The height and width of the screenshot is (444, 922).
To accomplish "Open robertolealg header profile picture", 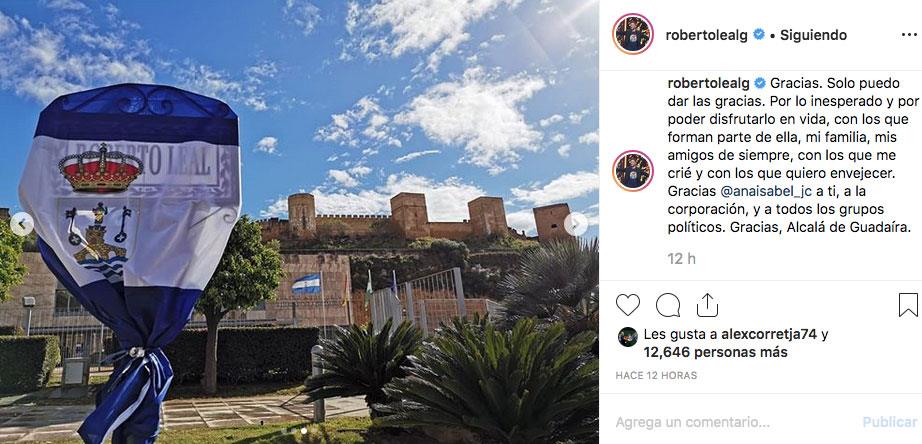I will [633, 34].
